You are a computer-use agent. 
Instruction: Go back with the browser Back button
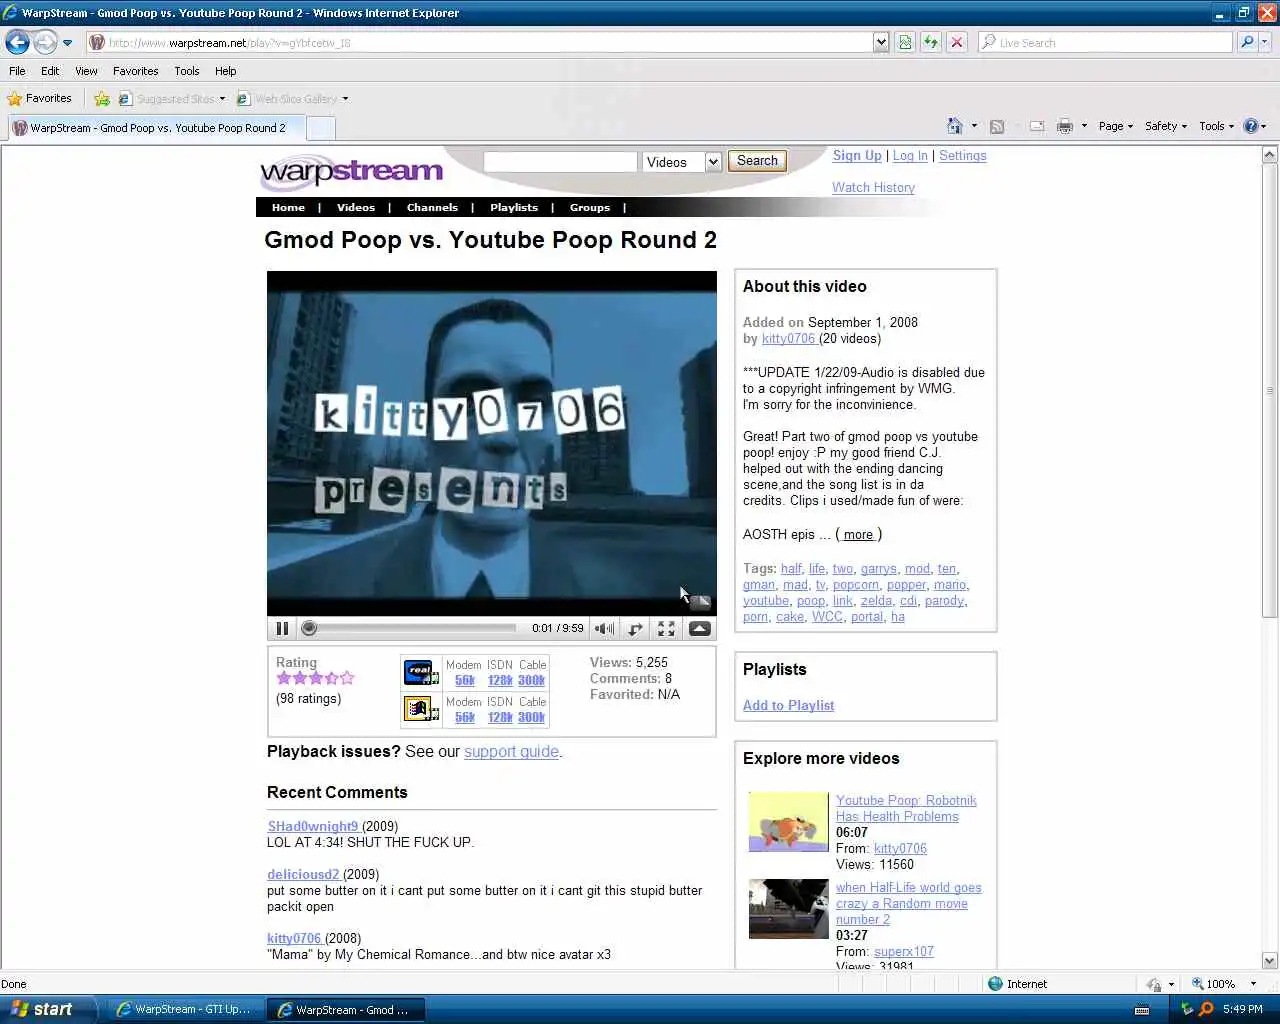(x=17, y=42)
